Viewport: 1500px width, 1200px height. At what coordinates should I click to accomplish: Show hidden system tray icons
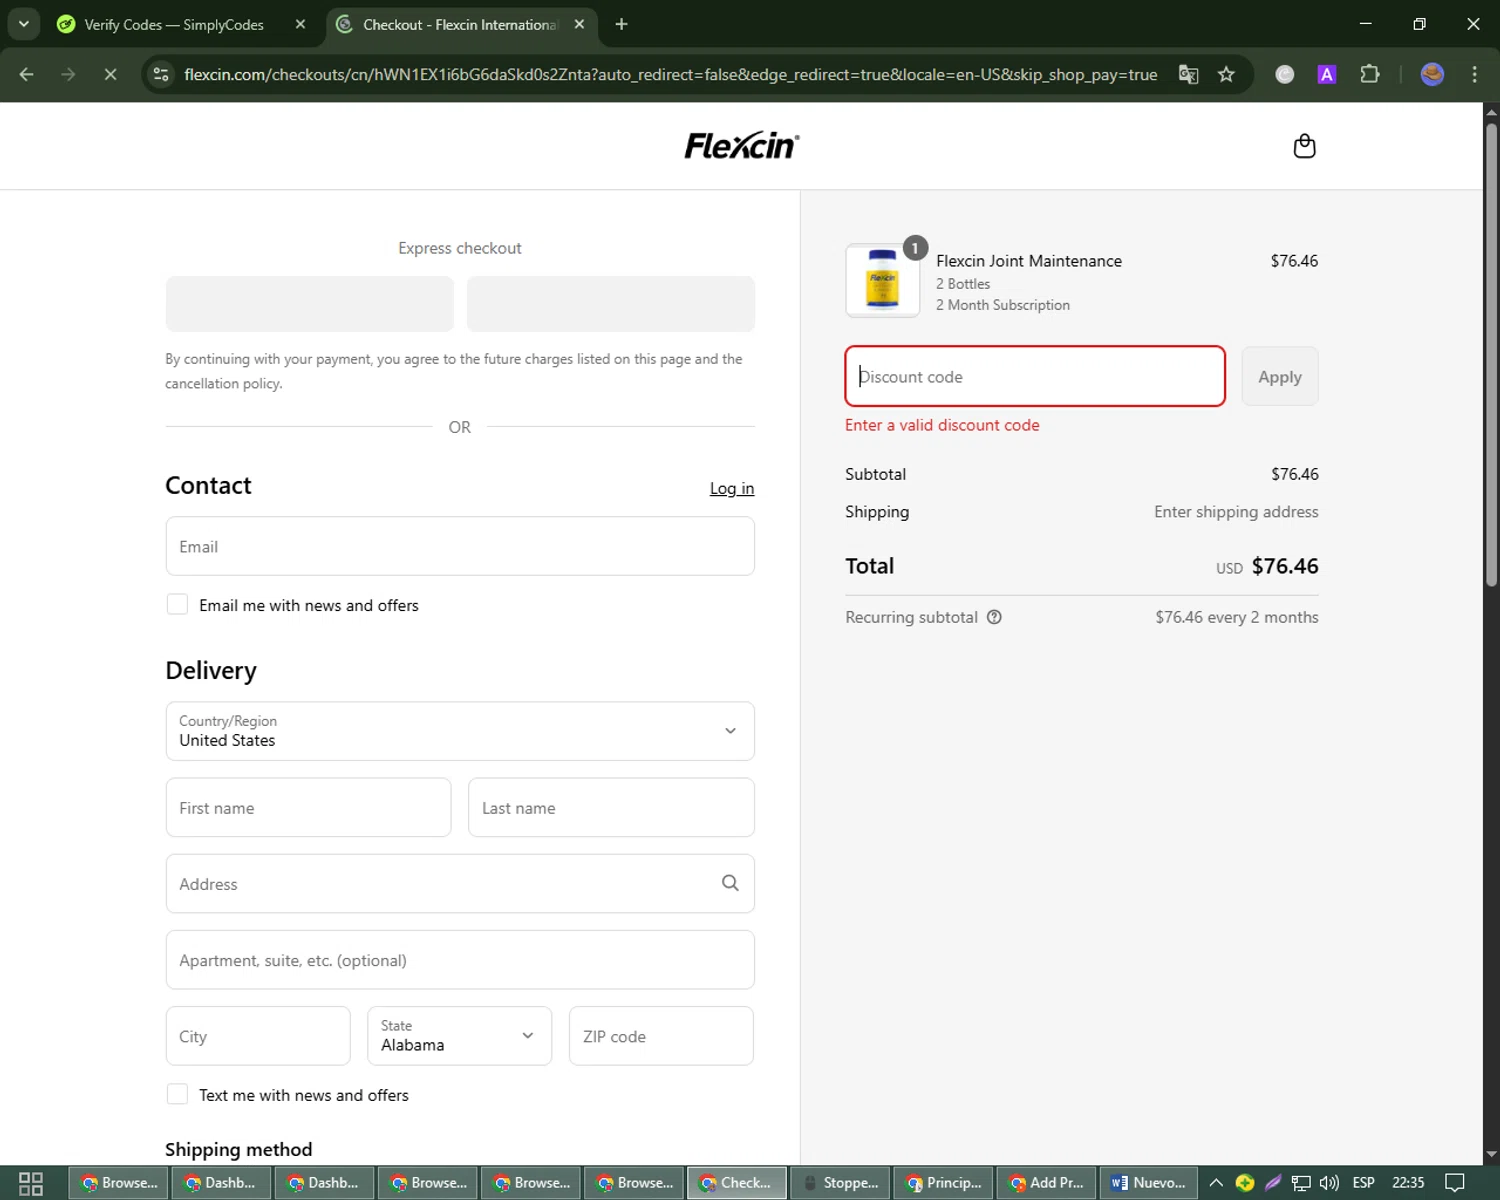(1216, 1183)
